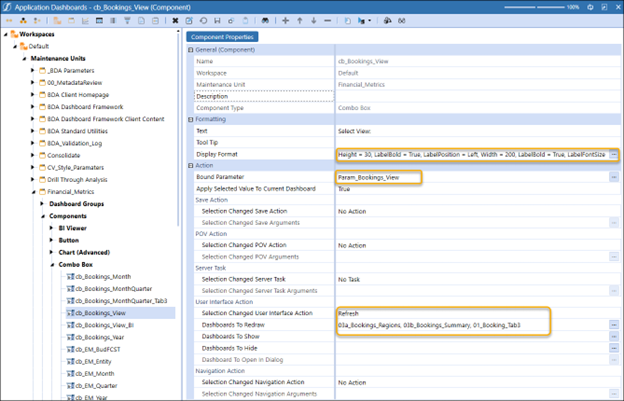624x401 pixels.
Task: Open ellipsis picker for Dashboards To Redraw
Action: point(614,325)
